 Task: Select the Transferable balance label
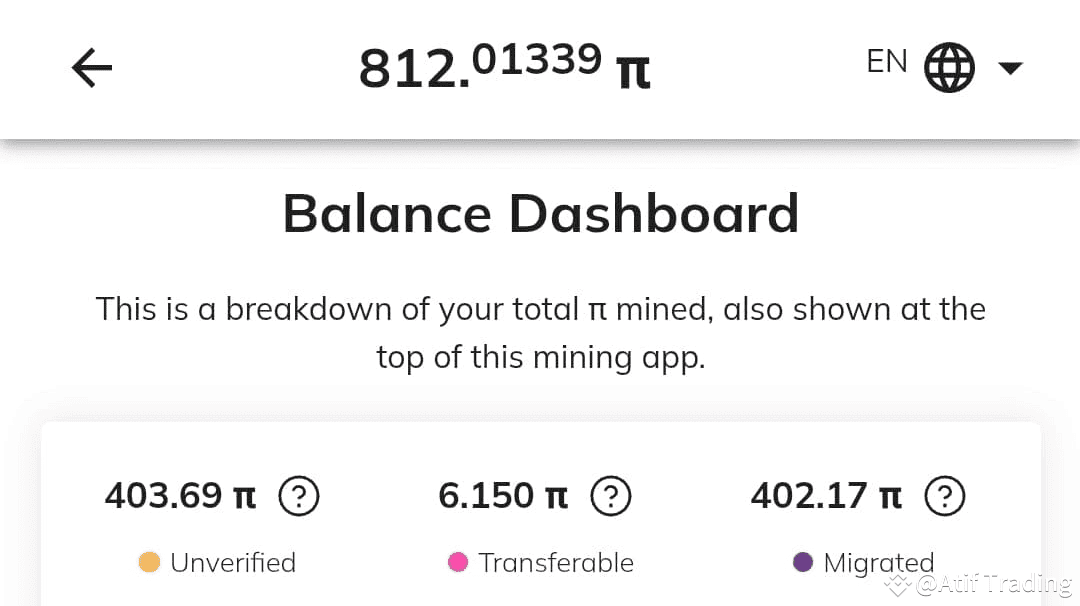(556, 563)
